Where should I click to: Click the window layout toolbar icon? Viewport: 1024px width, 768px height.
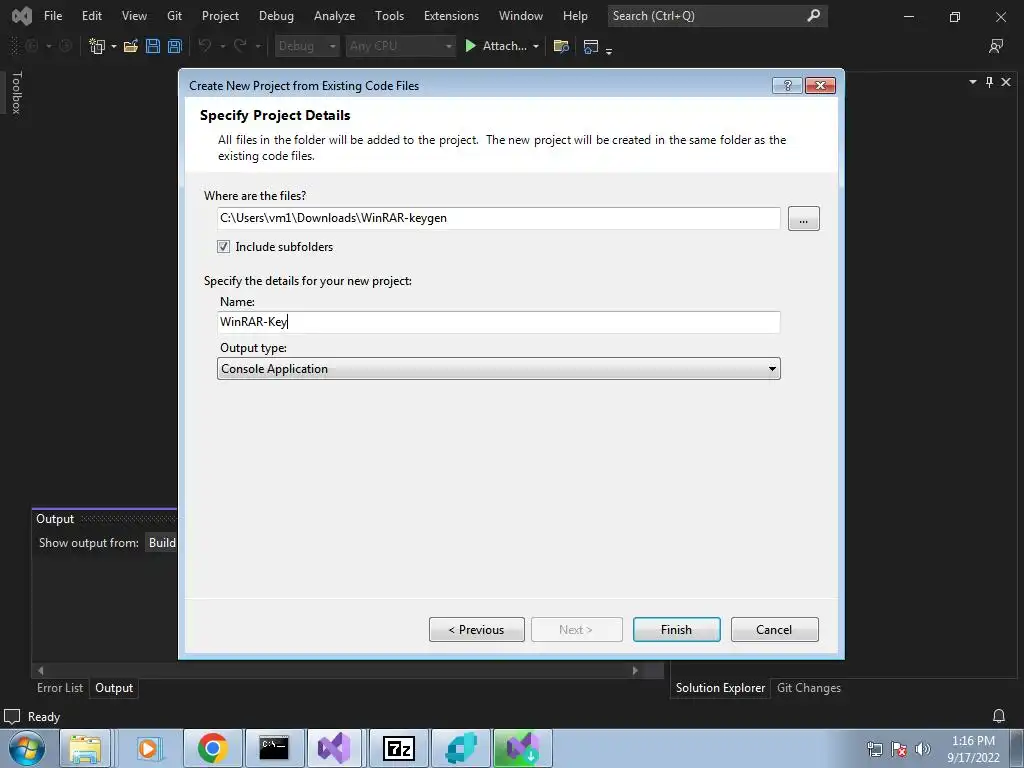coord(591,46)
